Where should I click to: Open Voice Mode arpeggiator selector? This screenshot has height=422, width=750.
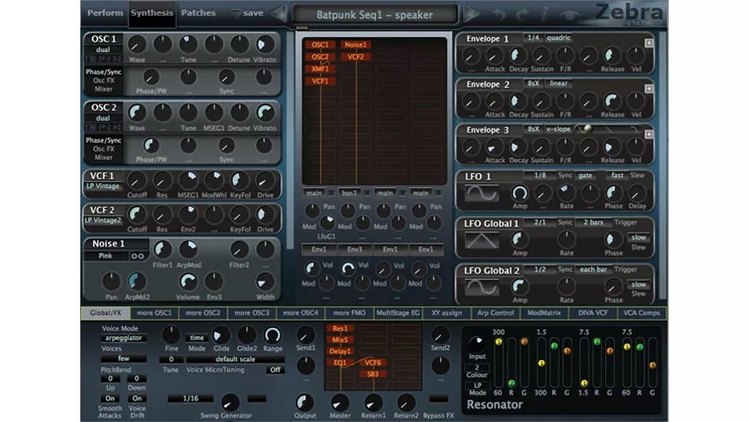tap(123, 338)
